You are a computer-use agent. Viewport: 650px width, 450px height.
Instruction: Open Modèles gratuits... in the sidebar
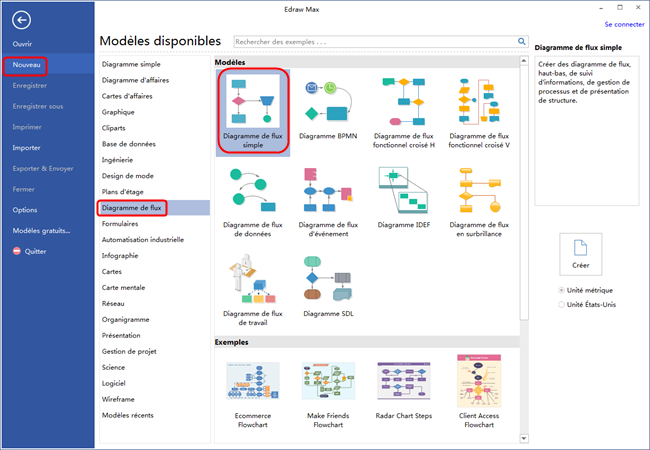click(41, 231)
